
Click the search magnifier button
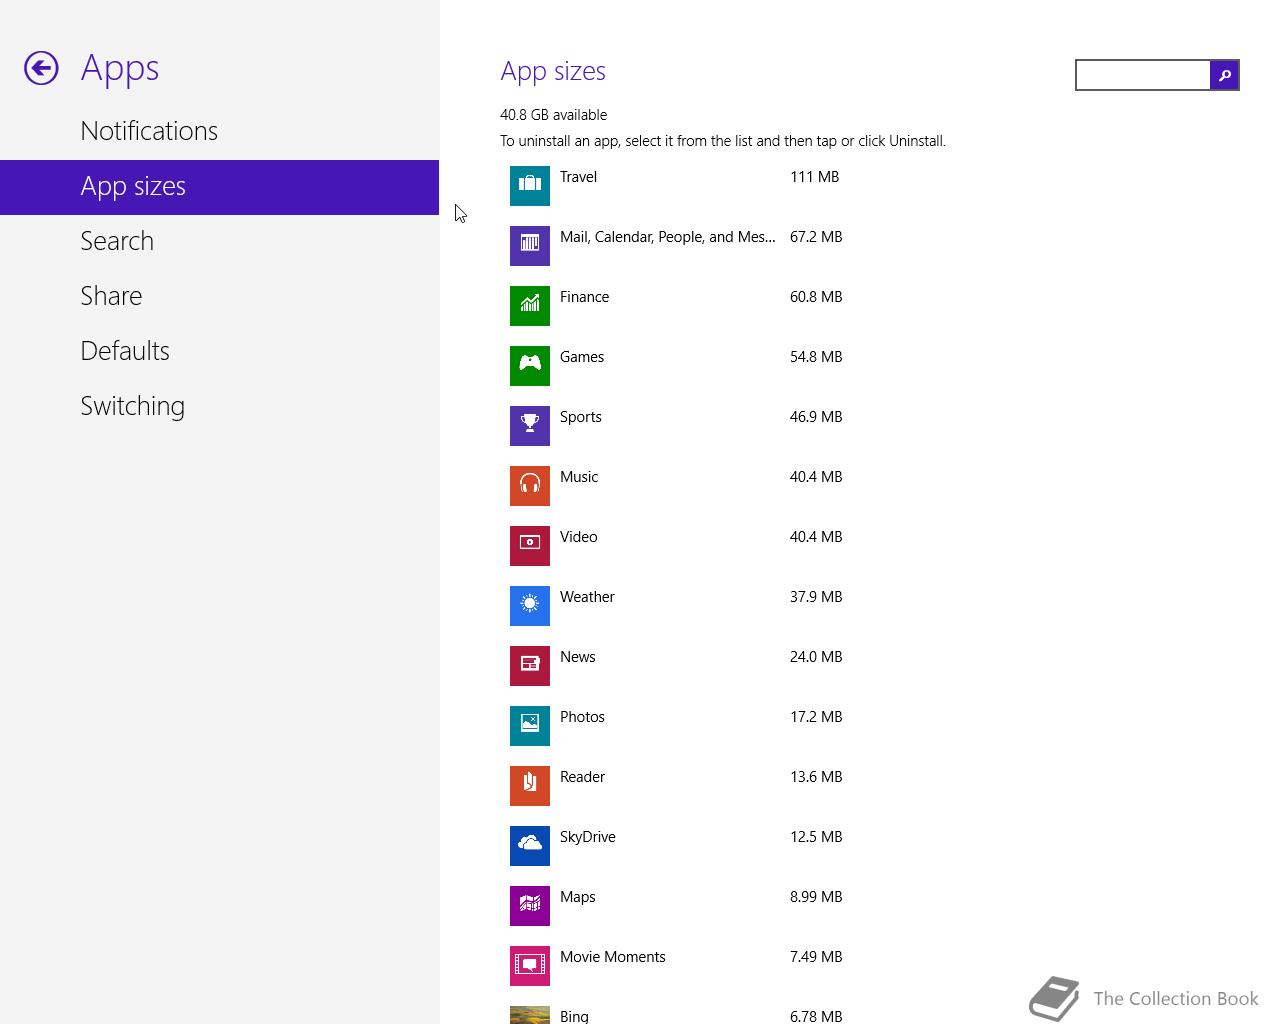click(x=1224, y=75)
